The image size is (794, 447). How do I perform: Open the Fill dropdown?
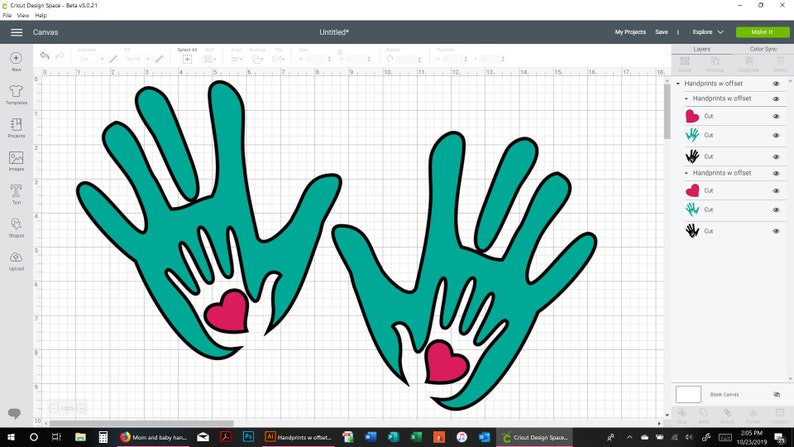point(138,59)
